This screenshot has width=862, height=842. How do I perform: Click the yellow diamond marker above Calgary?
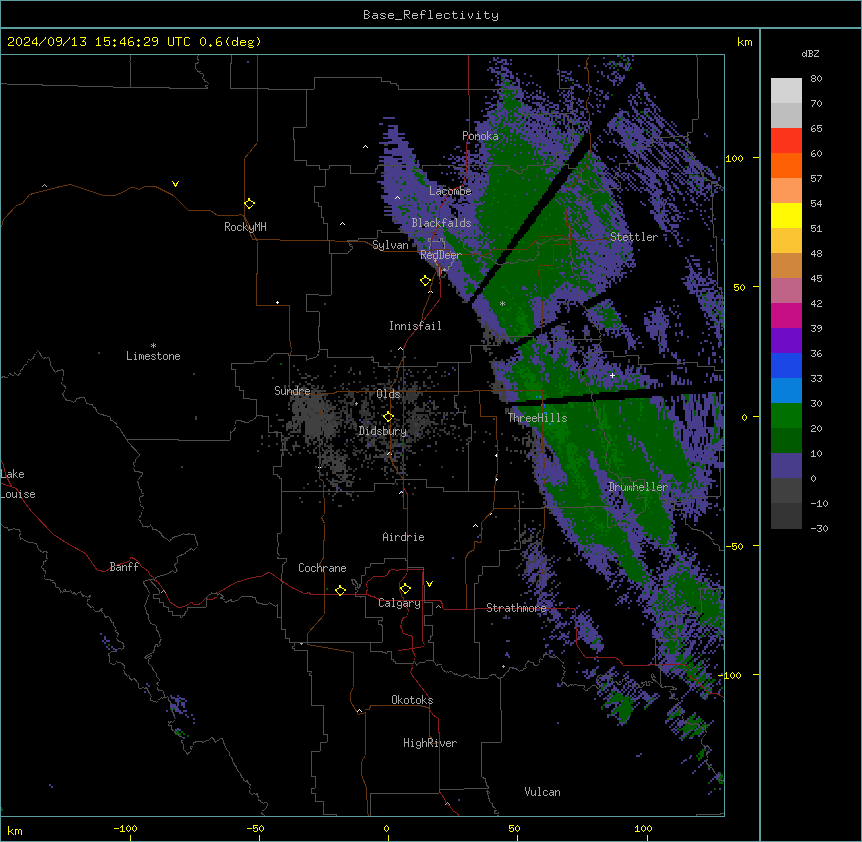pyautogui.click(x=405, y=589)
